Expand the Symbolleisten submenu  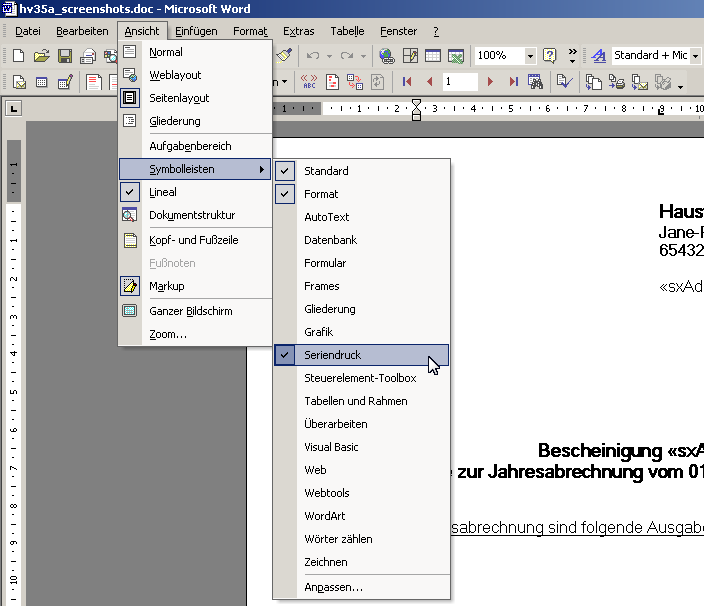point(195,169)
